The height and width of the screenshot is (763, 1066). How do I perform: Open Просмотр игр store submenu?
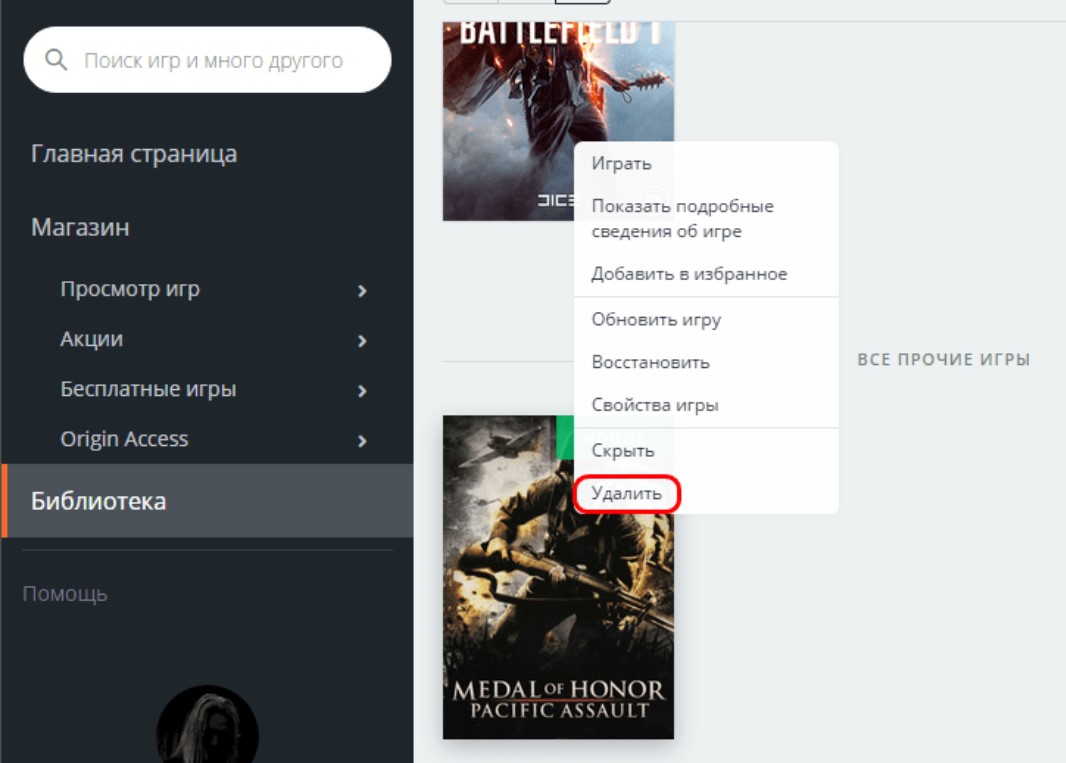130,290
